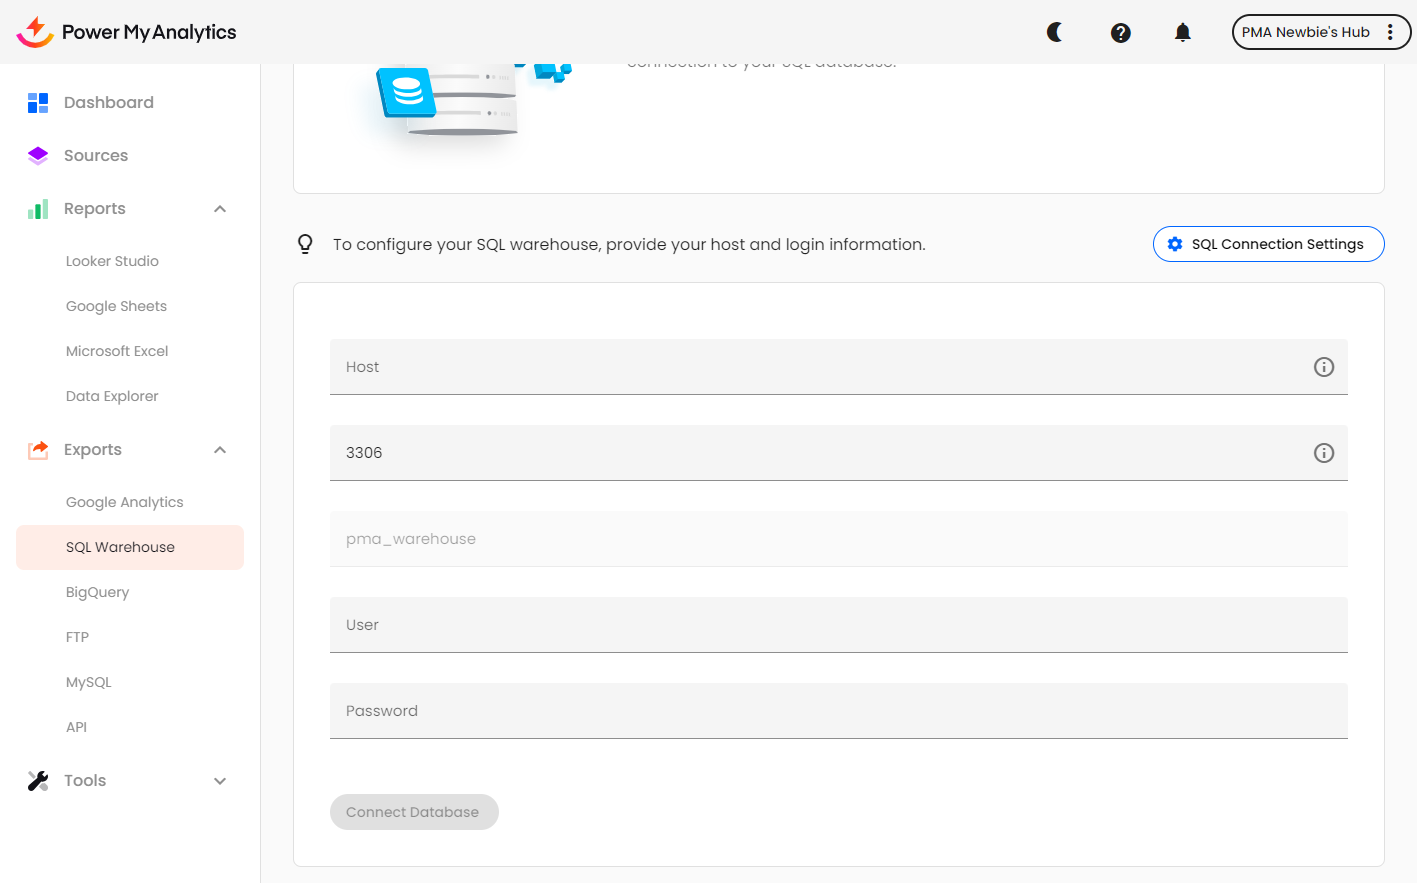Click the port 3306 info icon
The width and height of the screenshot is (1417, 883).
coord(1323,453)
